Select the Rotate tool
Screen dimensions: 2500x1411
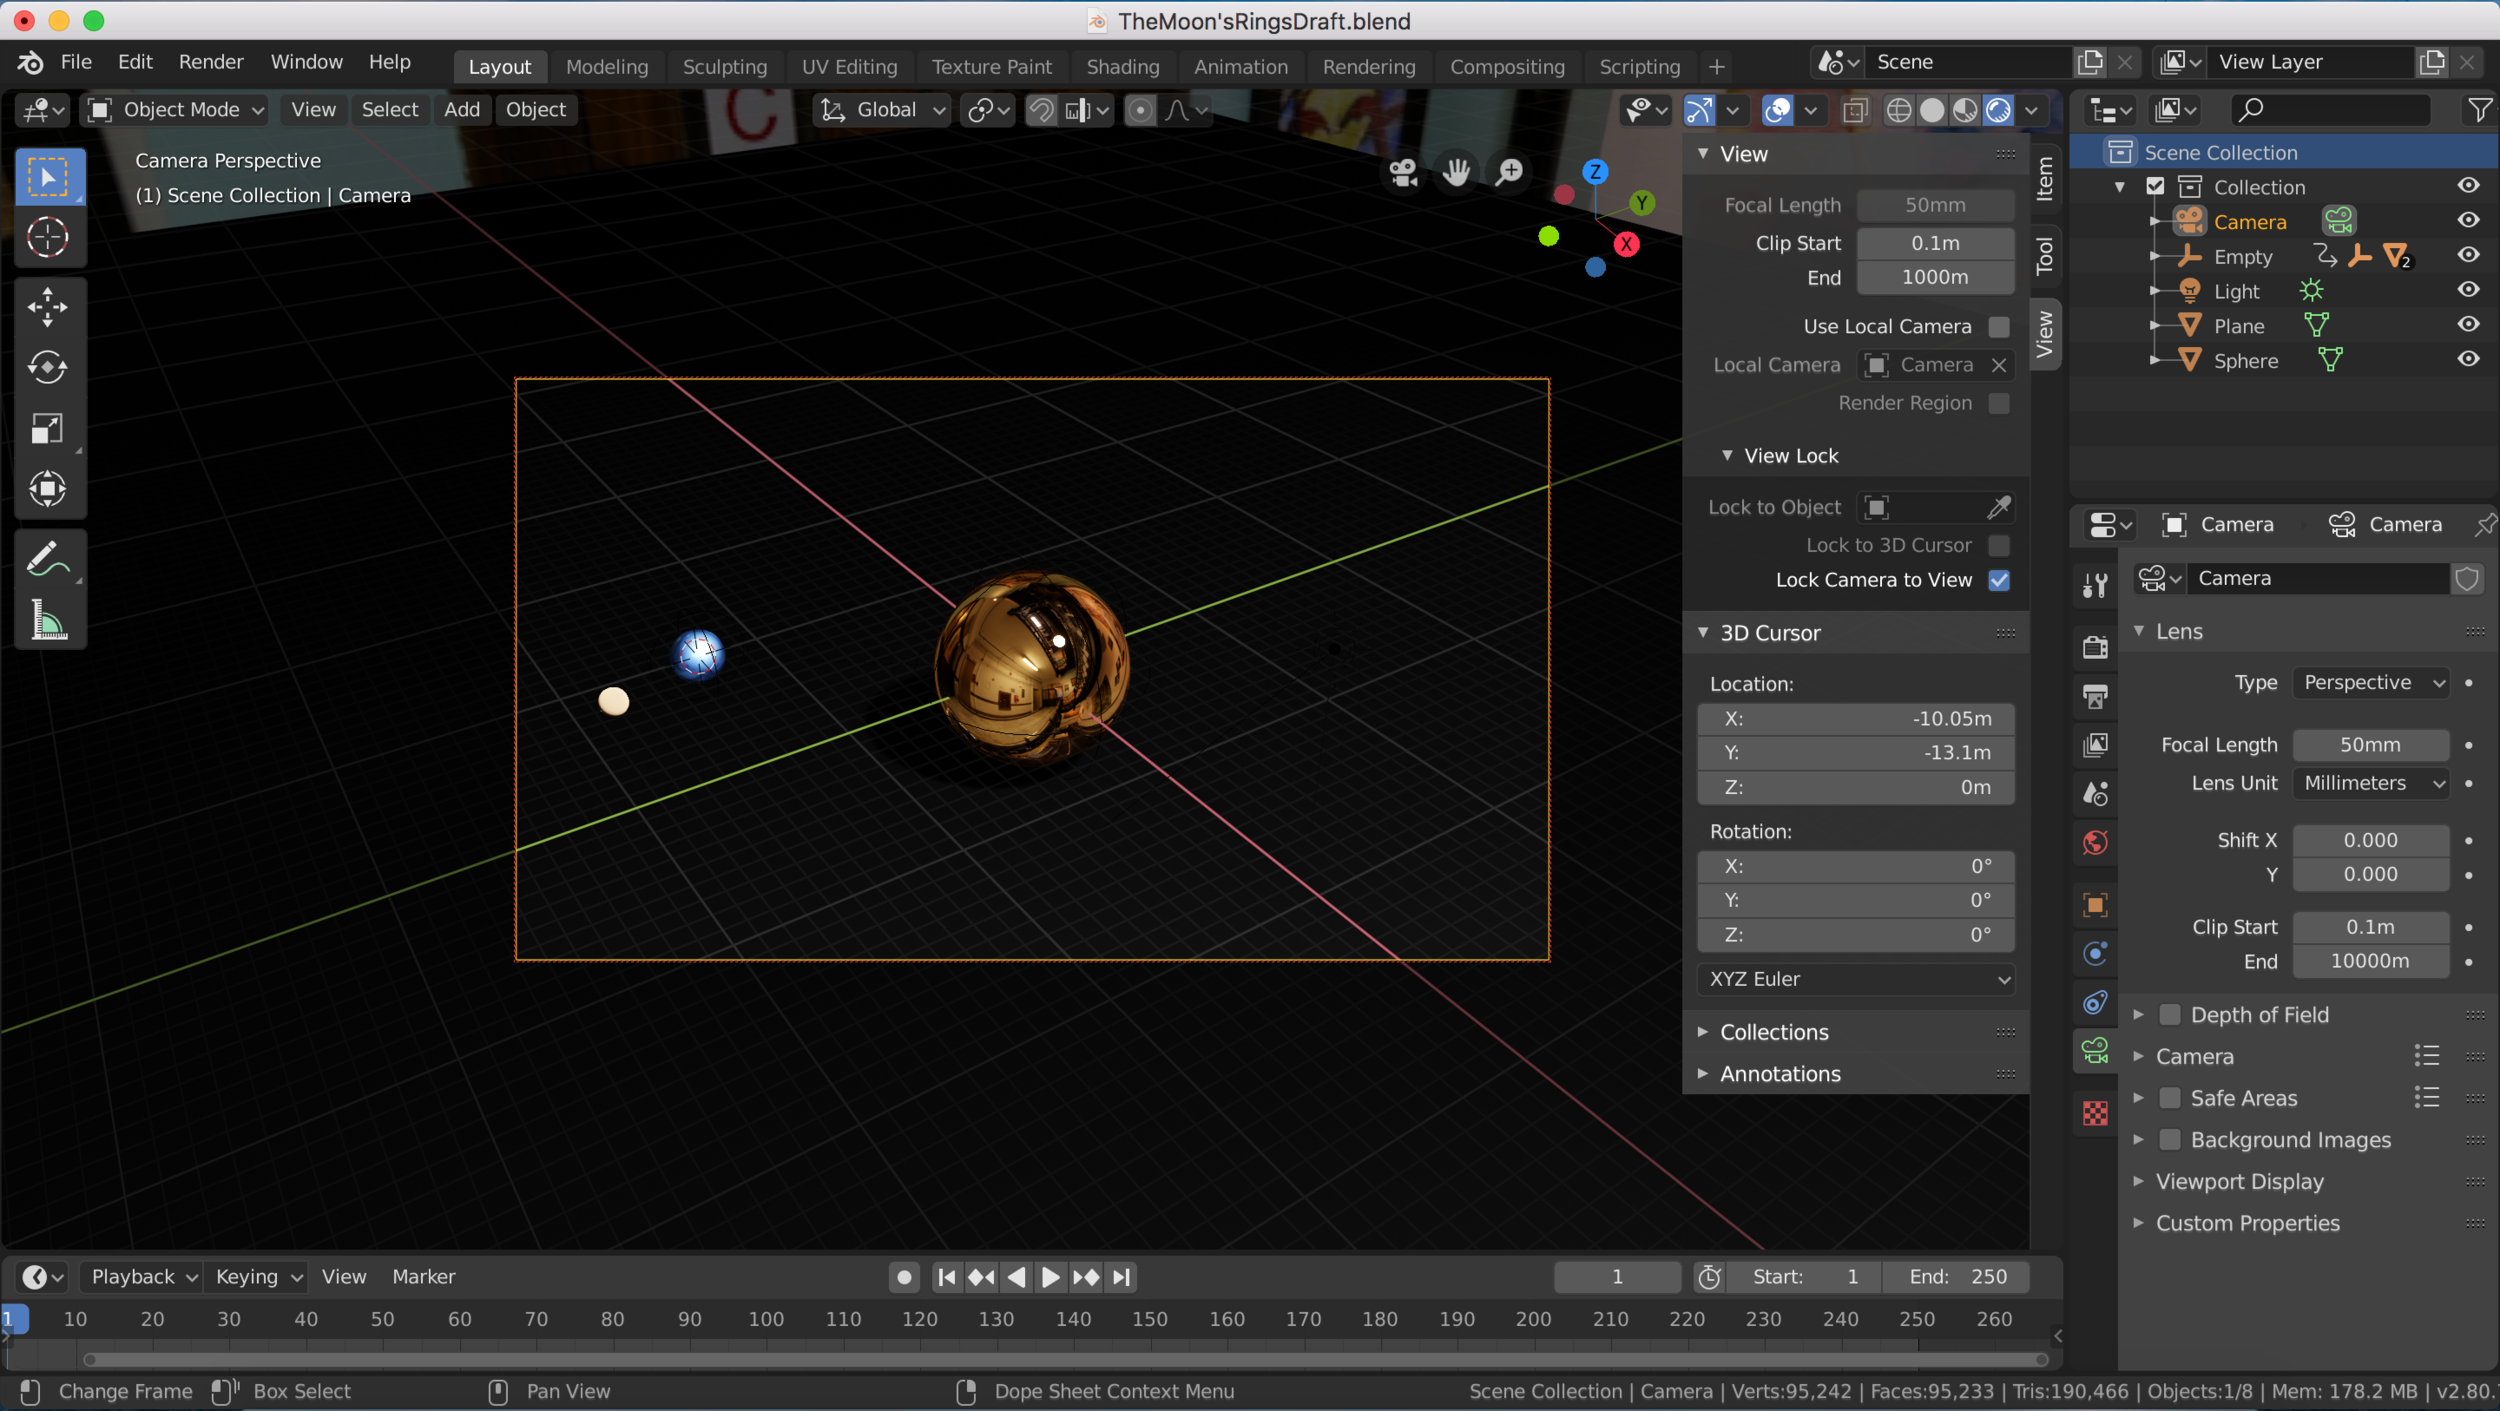48,368
